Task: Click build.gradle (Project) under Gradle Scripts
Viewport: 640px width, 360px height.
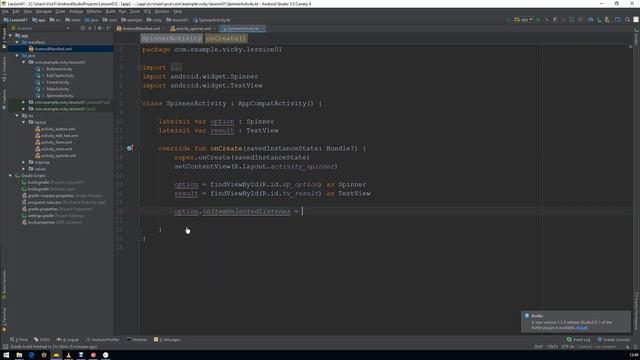Action: 53,182
